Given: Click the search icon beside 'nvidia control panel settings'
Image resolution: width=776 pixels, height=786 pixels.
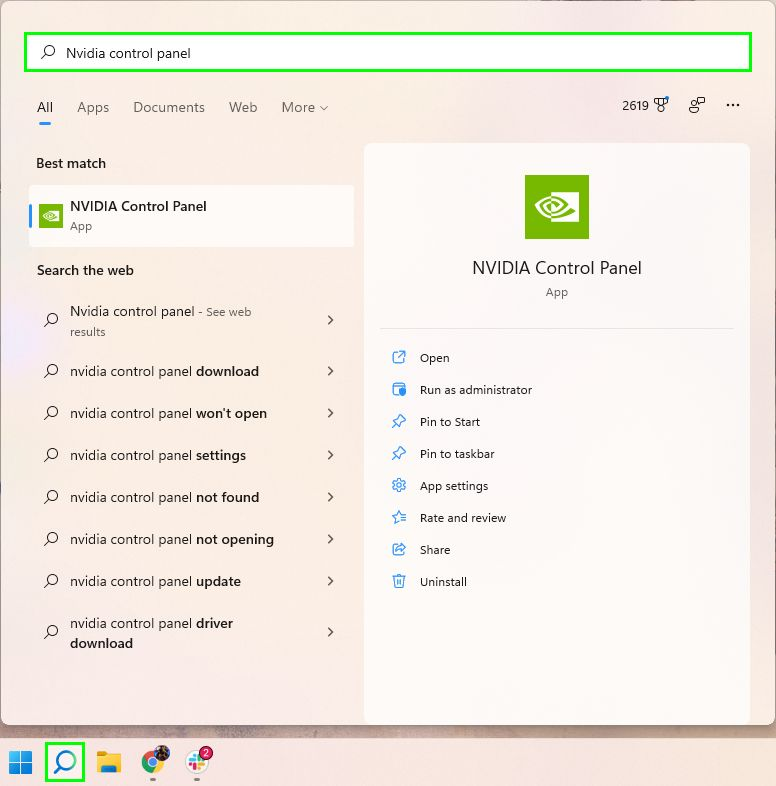Looking at the screenshot, I should click(x=51, y=455).
